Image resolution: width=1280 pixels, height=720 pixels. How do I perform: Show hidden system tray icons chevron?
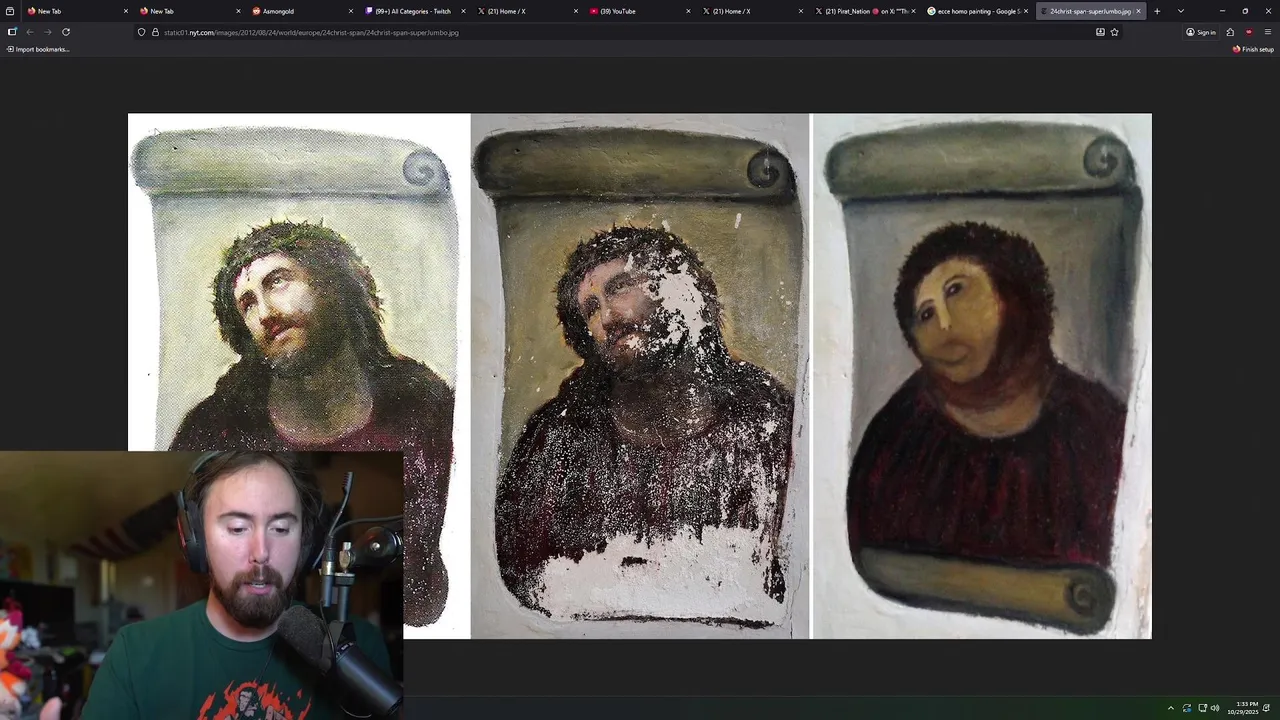1171,708
